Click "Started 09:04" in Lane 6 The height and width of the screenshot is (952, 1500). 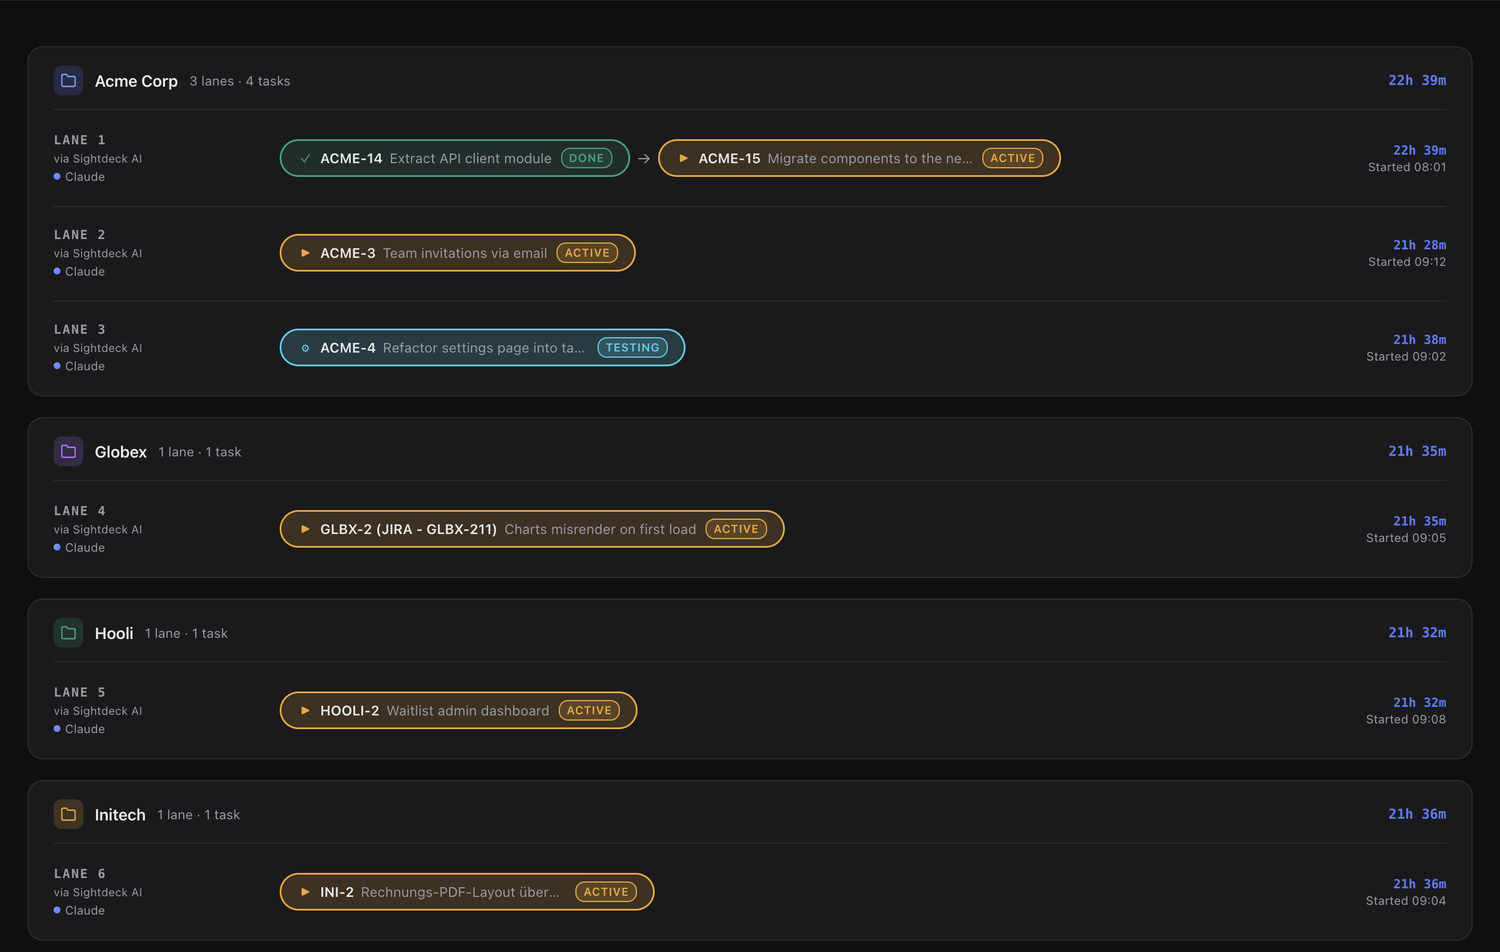1406,901
